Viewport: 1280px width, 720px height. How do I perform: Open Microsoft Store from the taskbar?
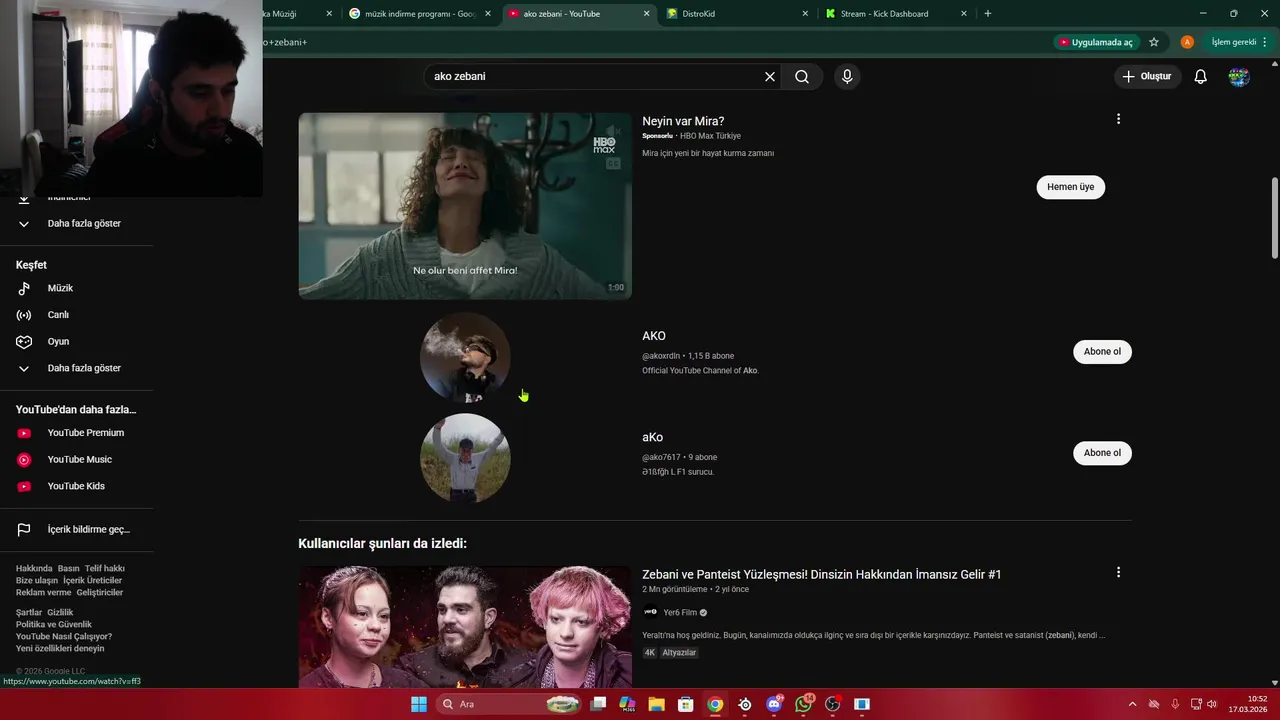[x=686, y=704]
